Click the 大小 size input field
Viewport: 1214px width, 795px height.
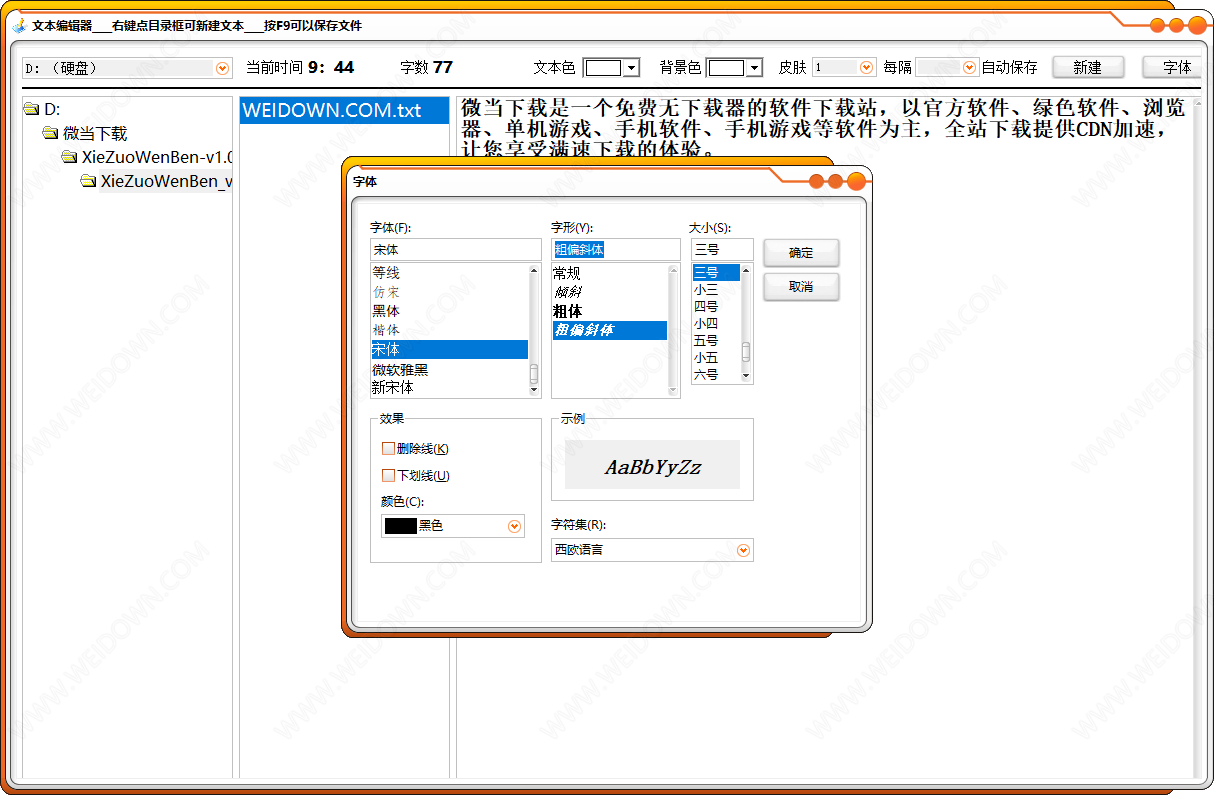tap(722, 249)
